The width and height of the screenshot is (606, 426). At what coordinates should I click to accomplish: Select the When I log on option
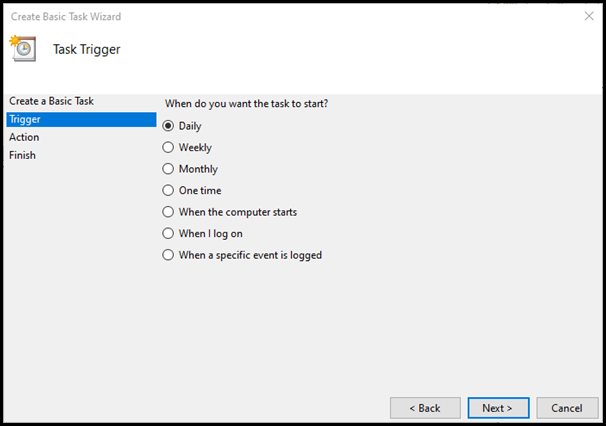tap(168, 233)
